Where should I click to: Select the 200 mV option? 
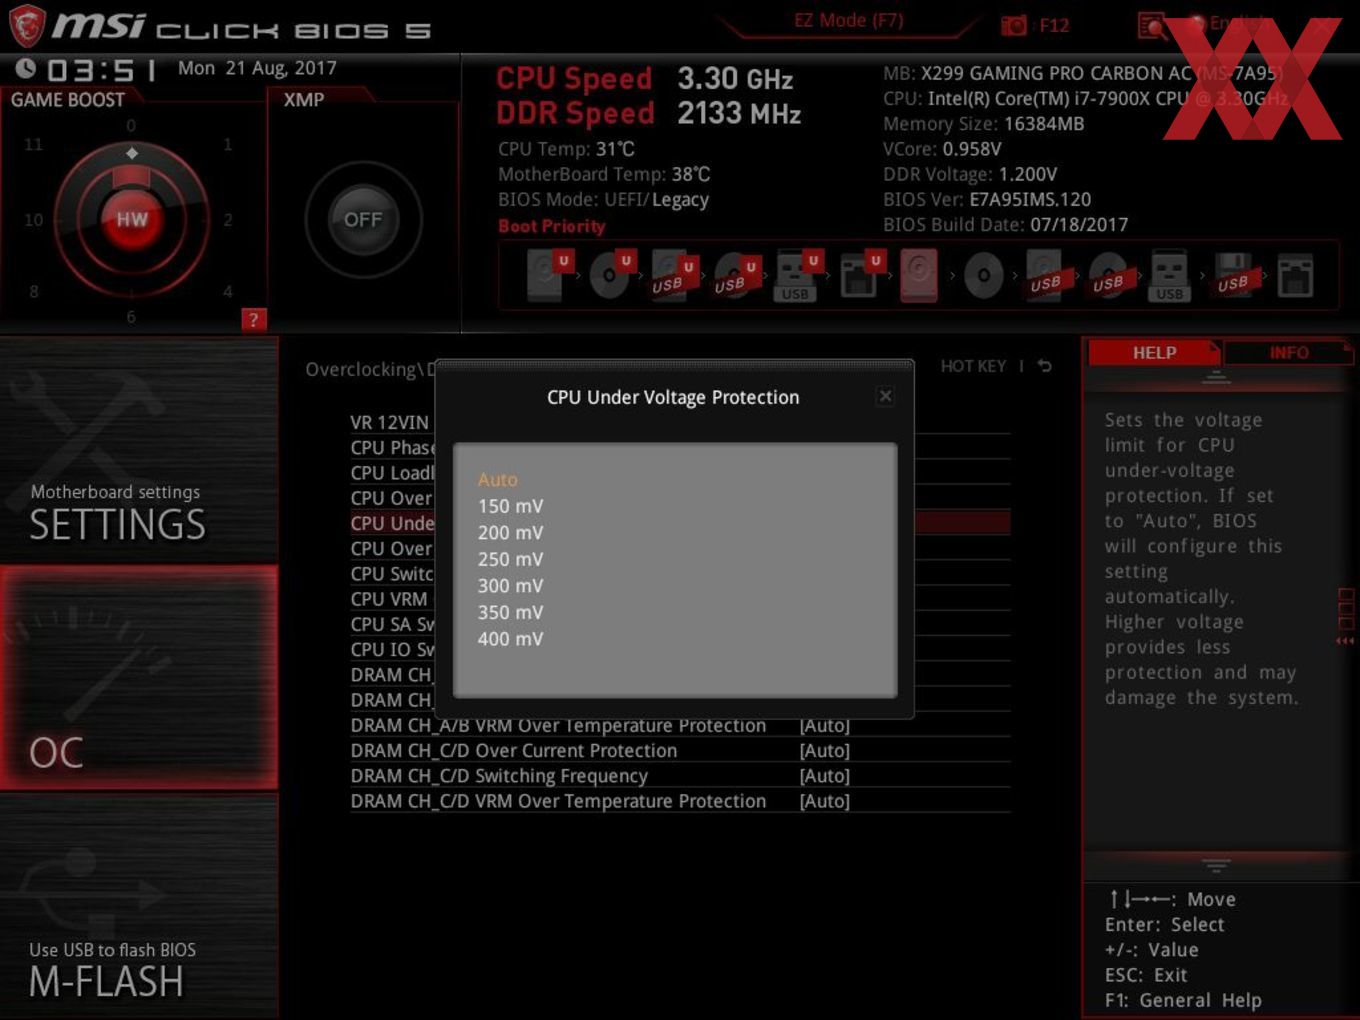(510, 532)
